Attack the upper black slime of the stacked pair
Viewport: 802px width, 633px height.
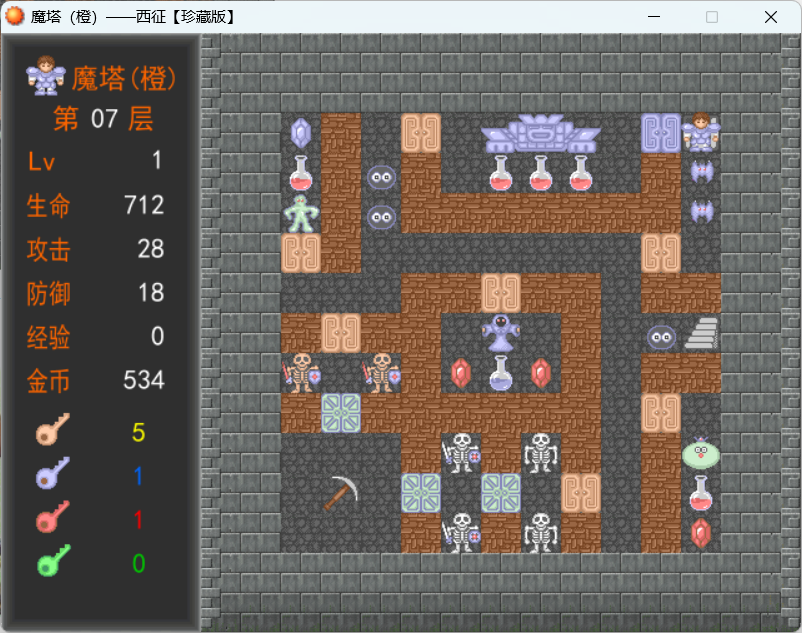[382, 177]
